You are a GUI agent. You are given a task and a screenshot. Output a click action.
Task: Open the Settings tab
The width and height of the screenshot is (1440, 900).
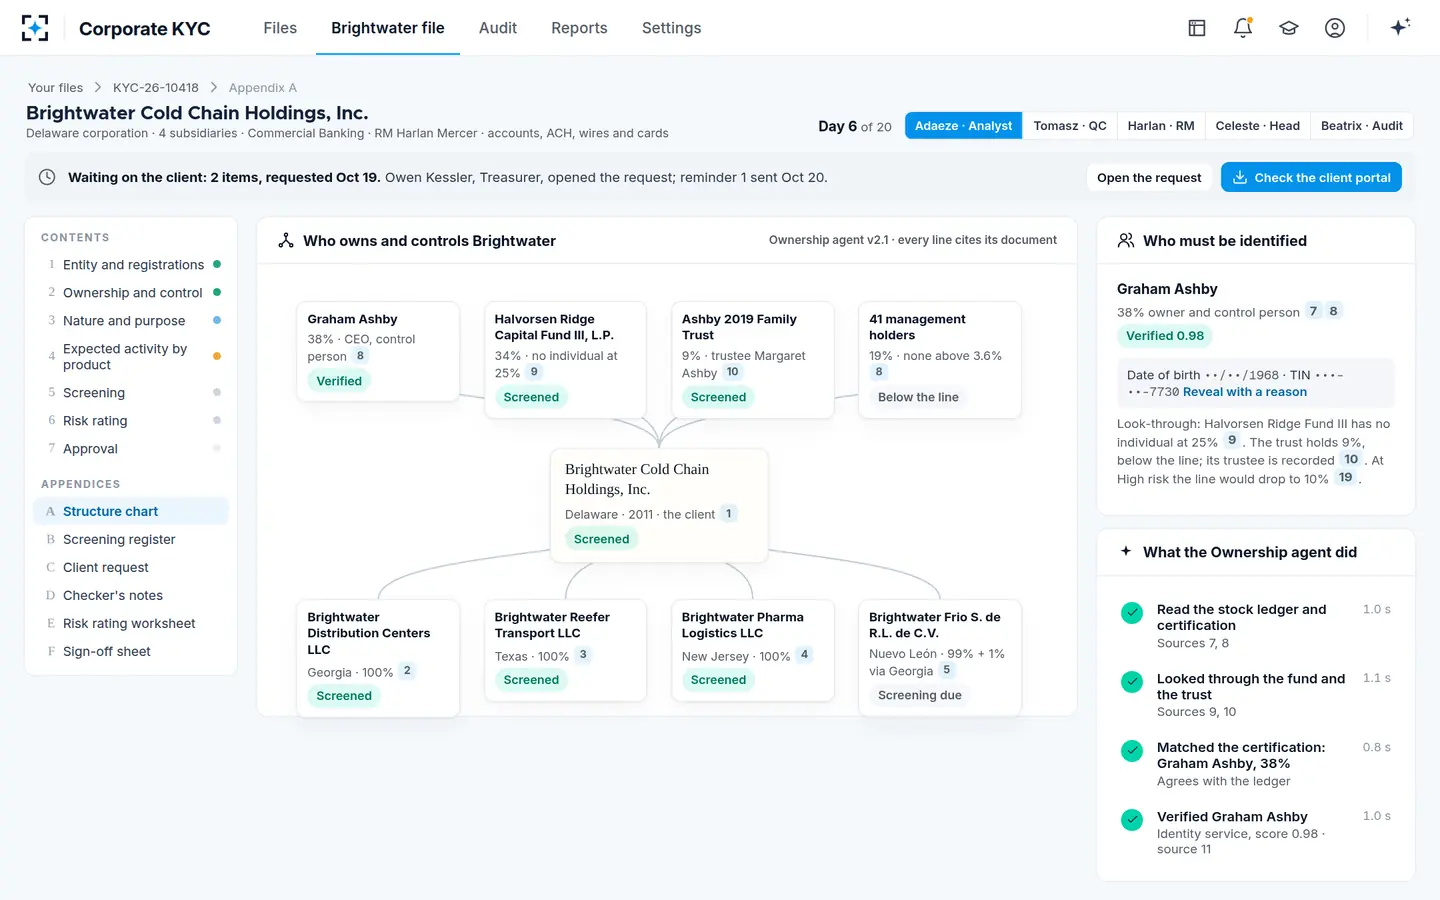tap(671, 28)
